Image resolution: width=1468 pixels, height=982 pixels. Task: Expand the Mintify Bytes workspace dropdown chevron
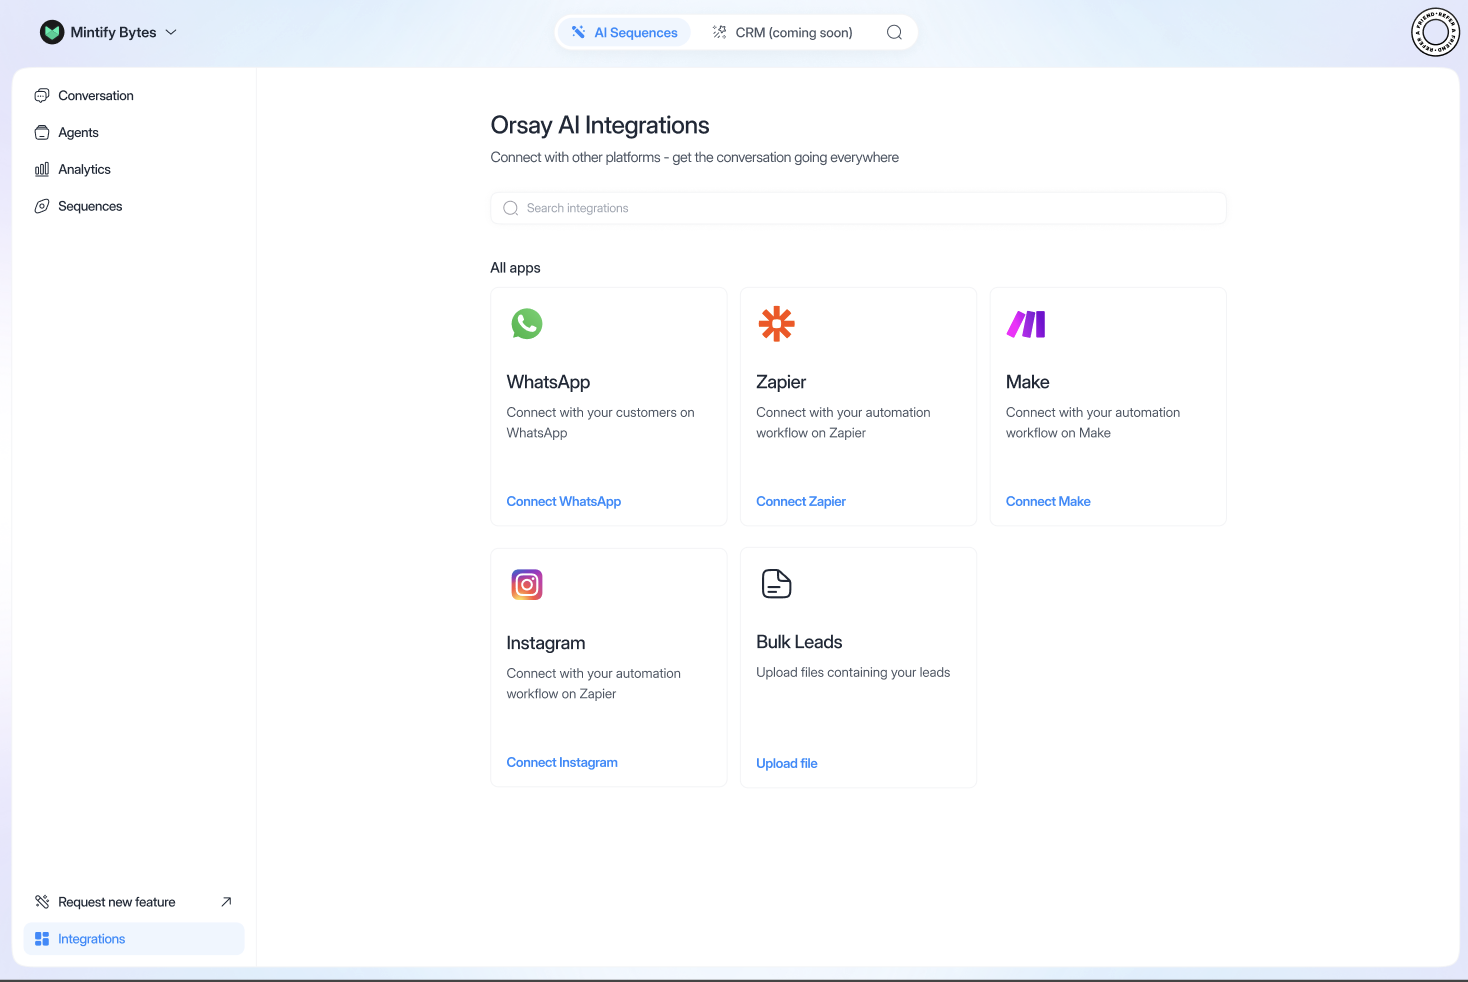tap(171, 32)
